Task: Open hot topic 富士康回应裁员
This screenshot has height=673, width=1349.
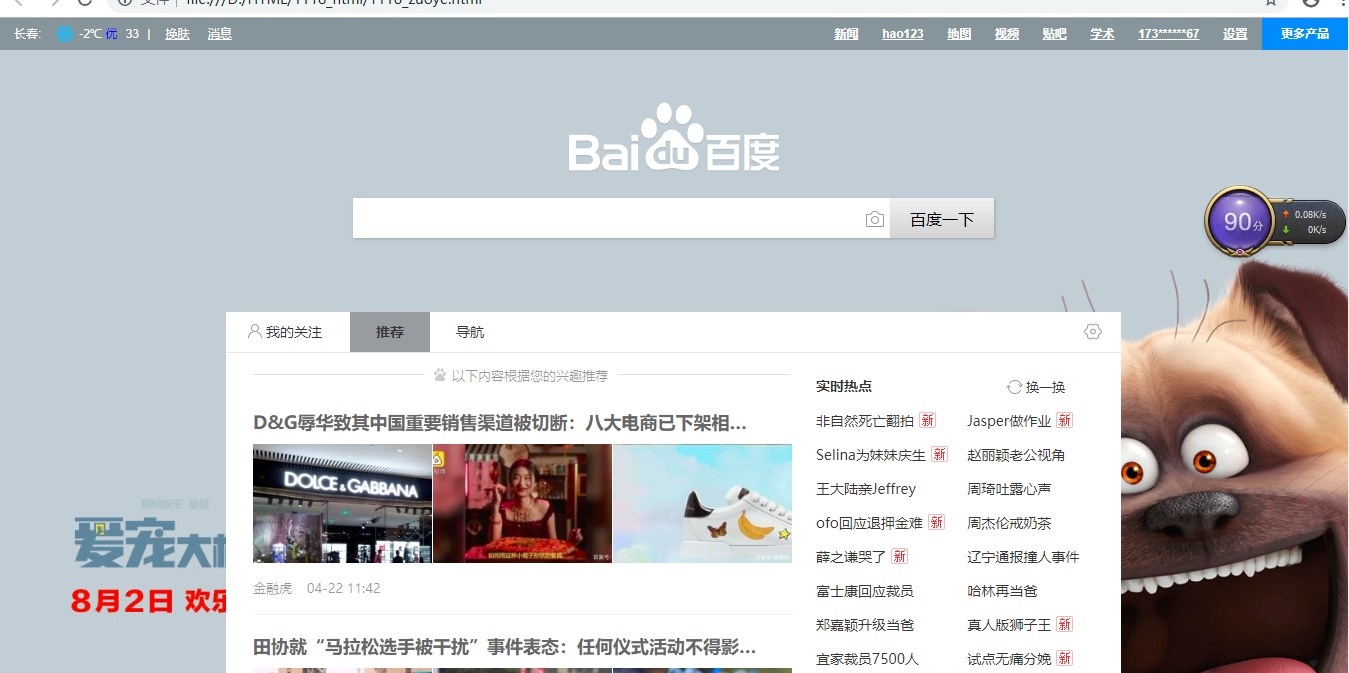Action: pyautogui.click(x=865, y=591)
